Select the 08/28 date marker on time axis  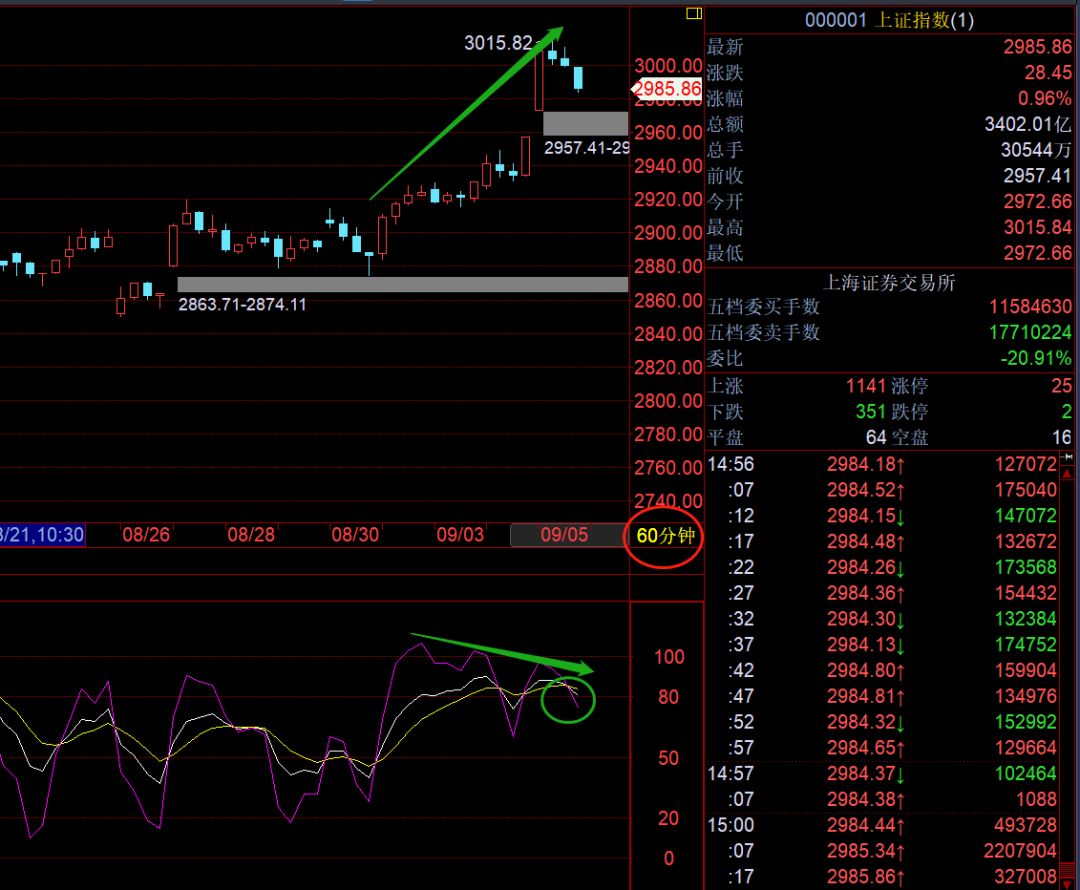(x=251, y=535)
